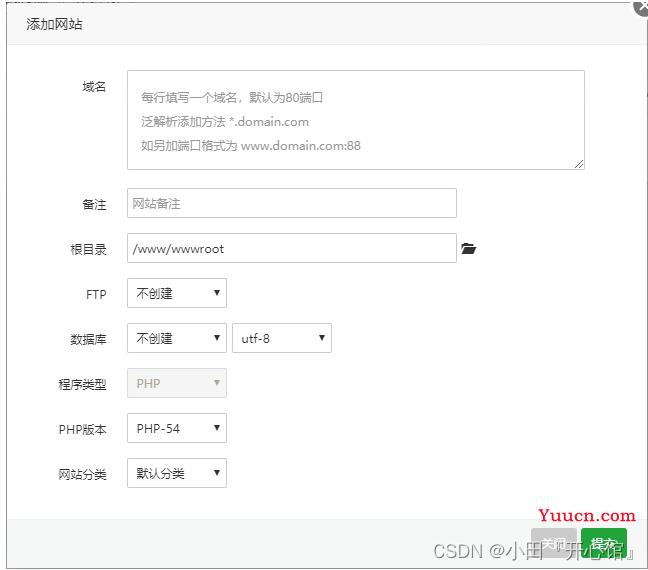Screen dimensions: 648x570
Task: Click the folder browse icon beside root directory
Action: tap(469, 249)
